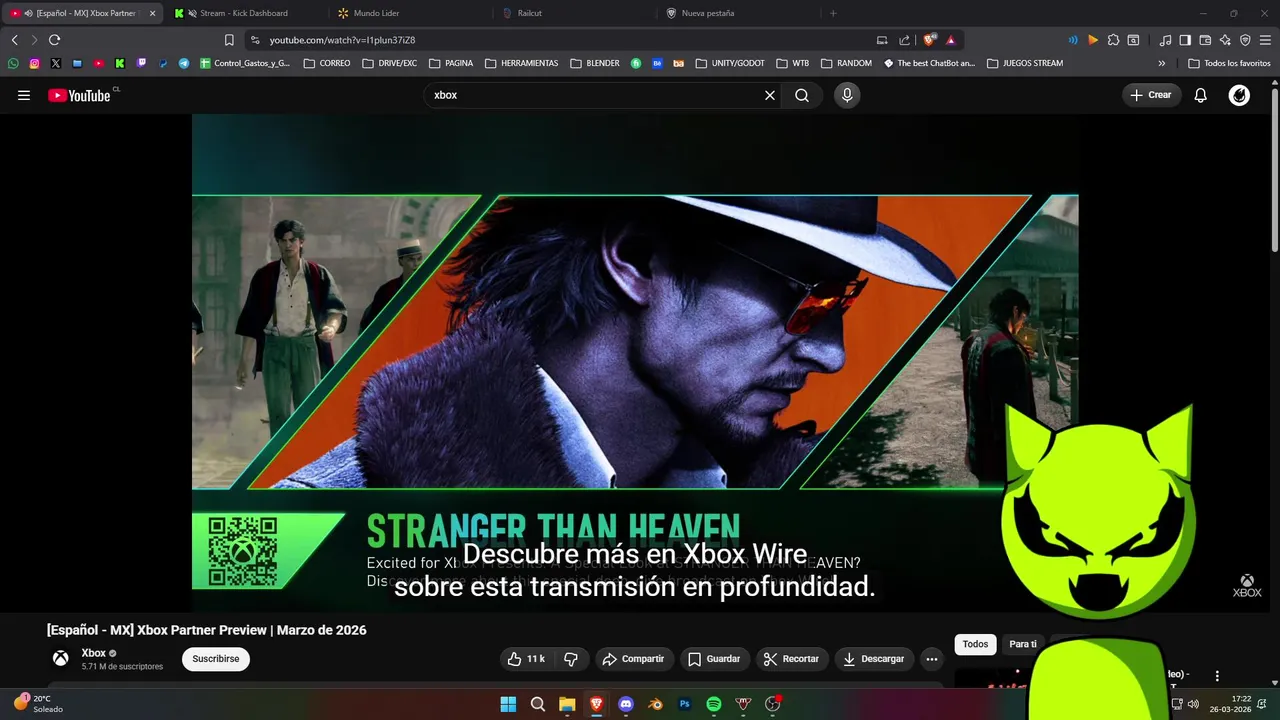Open the Instagram bookmark icon
This screenshot has height=720, width=1280.
(x=34, y=63)
